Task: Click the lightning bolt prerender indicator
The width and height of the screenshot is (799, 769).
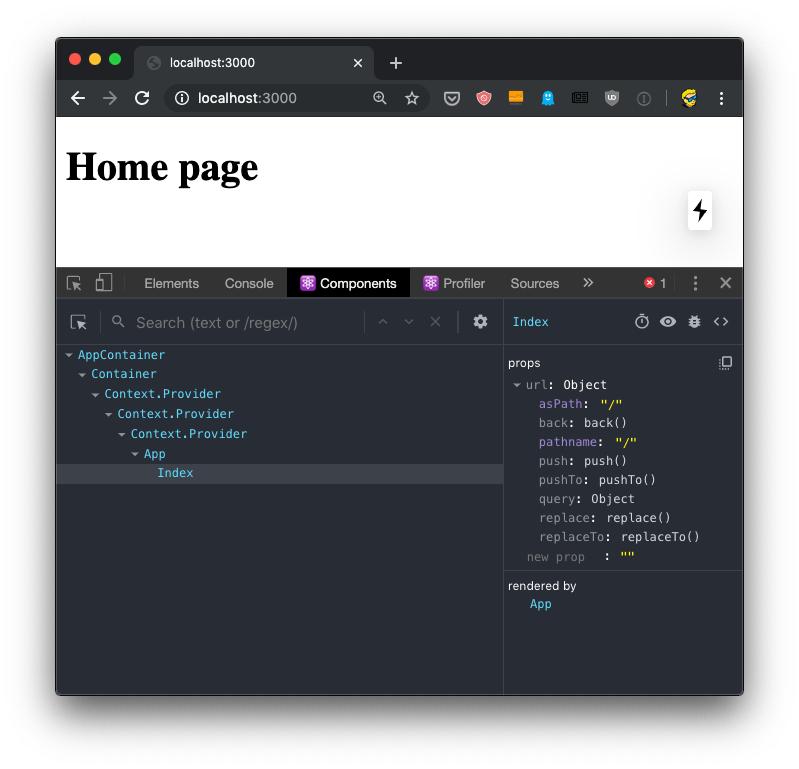Action: pyautogui.click(x=700, y=210)
